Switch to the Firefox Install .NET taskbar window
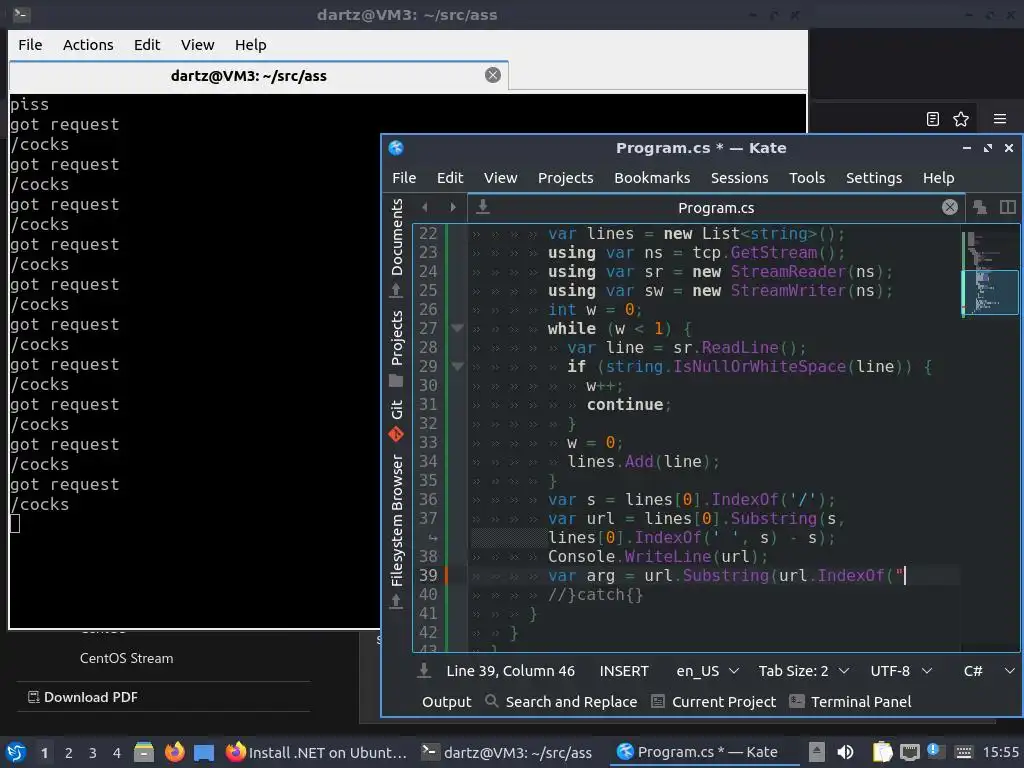This screenshot has width=1024, height=768. (316, 752)
